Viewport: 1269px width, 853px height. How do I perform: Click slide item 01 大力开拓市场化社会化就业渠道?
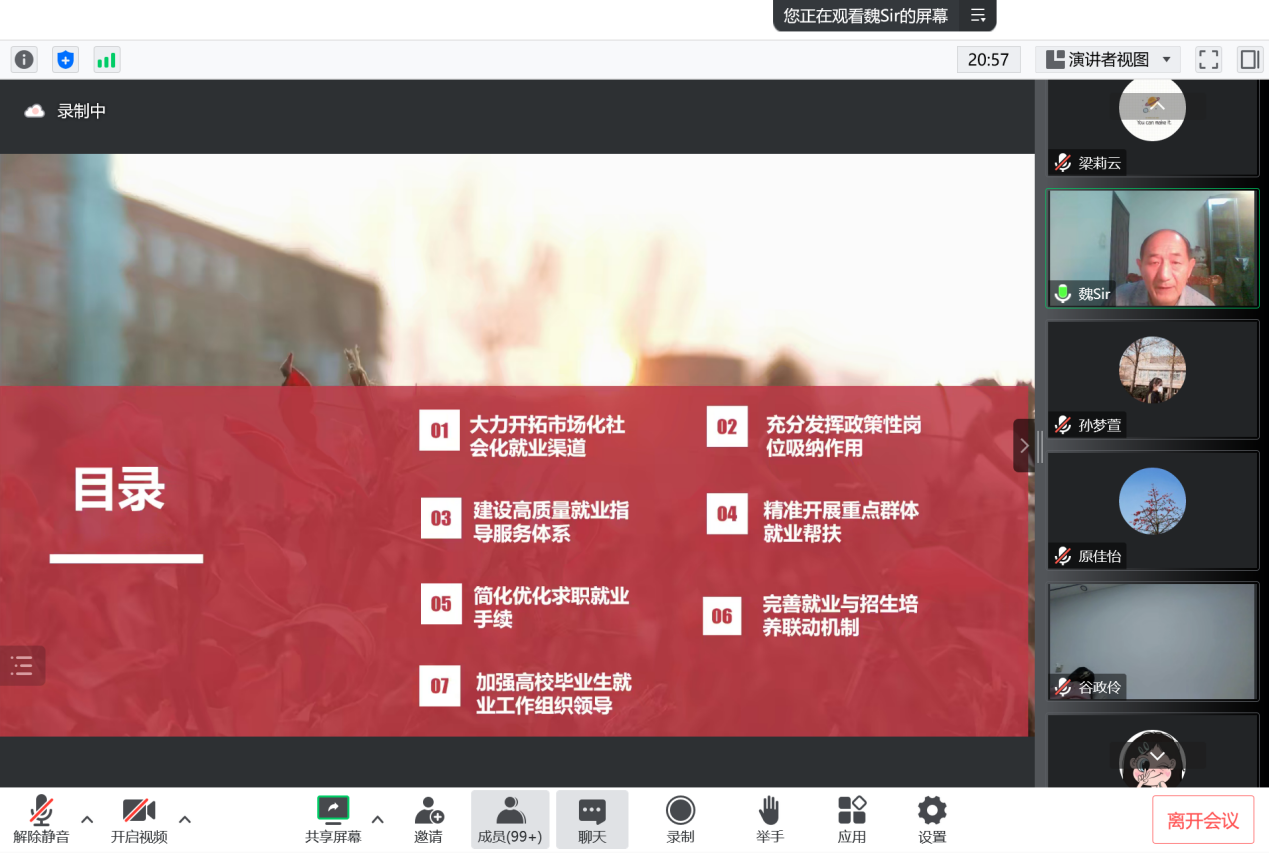click(x=523, y=436)
